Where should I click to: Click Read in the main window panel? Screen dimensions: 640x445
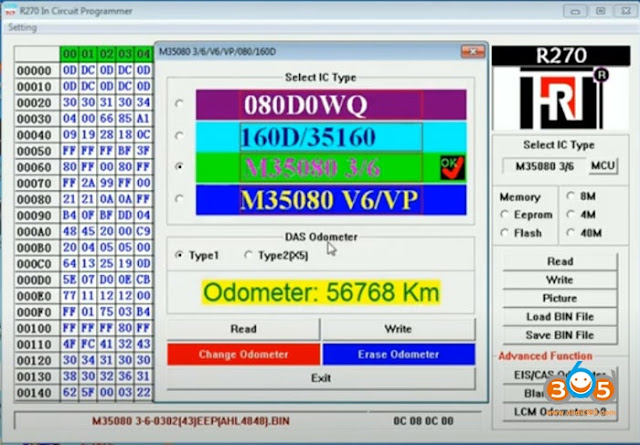click(x=560, y=261)
